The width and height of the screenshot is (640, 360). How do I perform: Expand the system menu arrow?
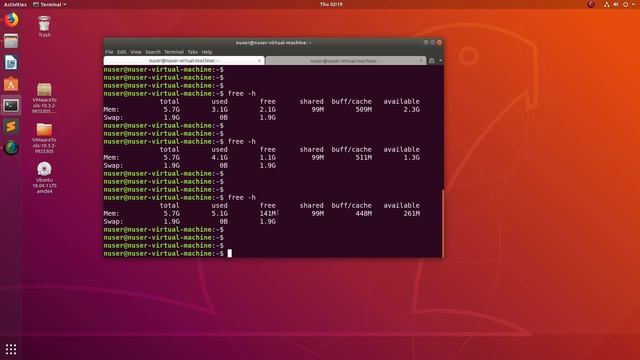(x=633, y=4)
